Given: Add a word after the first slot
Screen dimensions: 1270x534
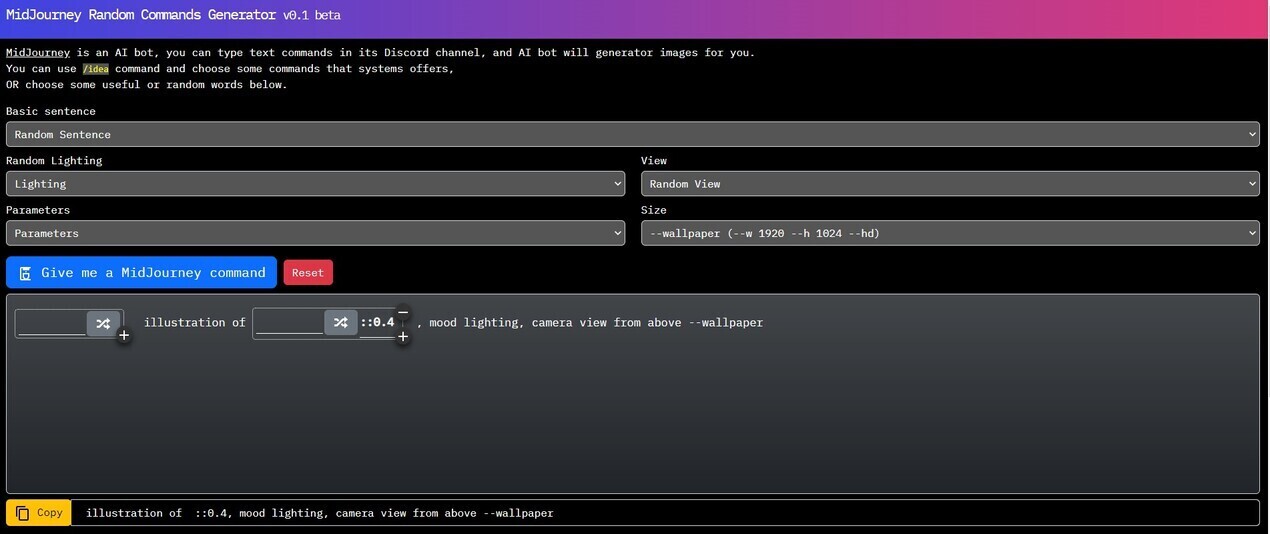Looking at the screenshot, I should click(124, 336).
